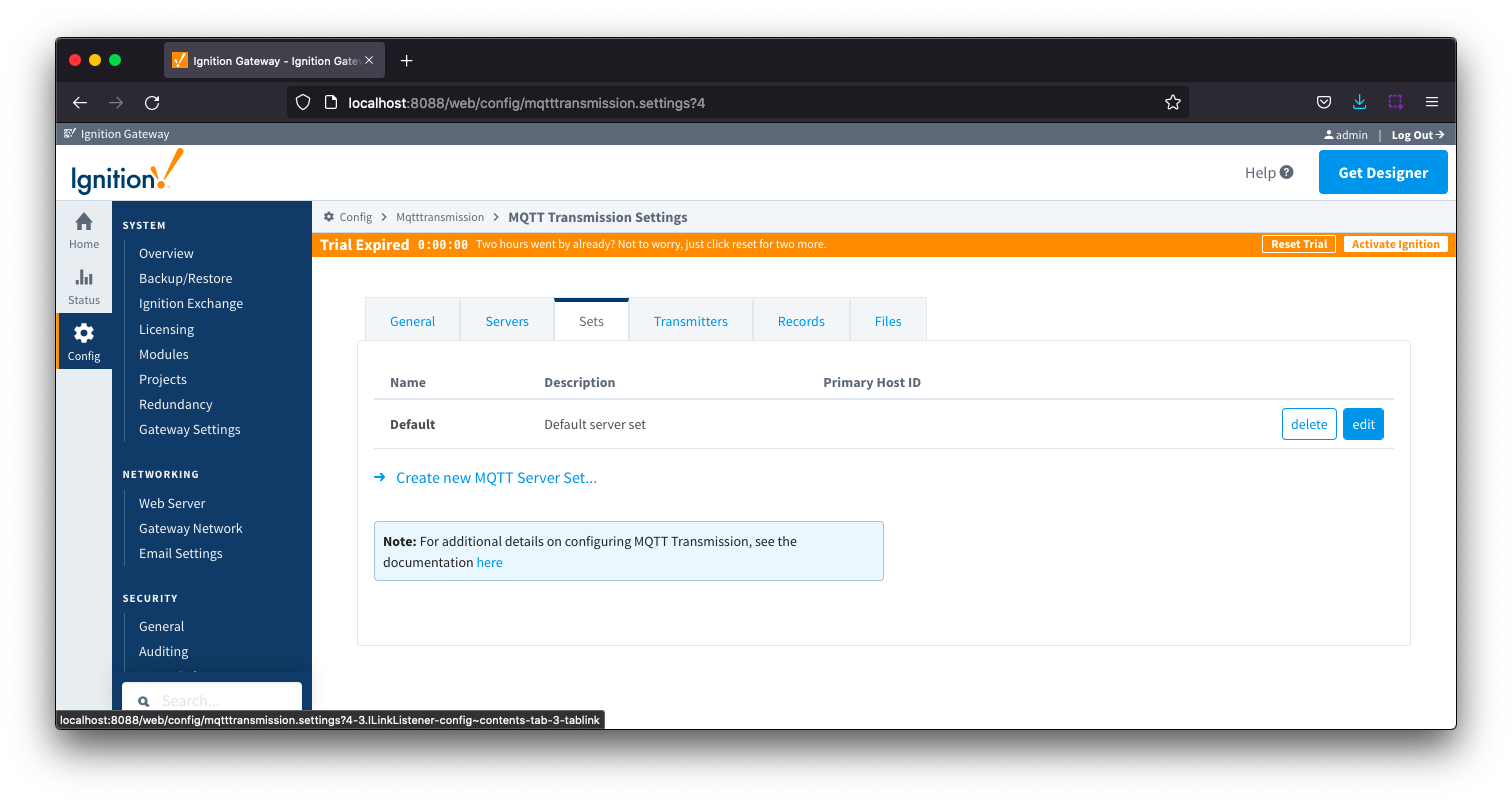Open the documentation 'here' link
Screen dimensions: 1512x803
[x=489, y=563]
